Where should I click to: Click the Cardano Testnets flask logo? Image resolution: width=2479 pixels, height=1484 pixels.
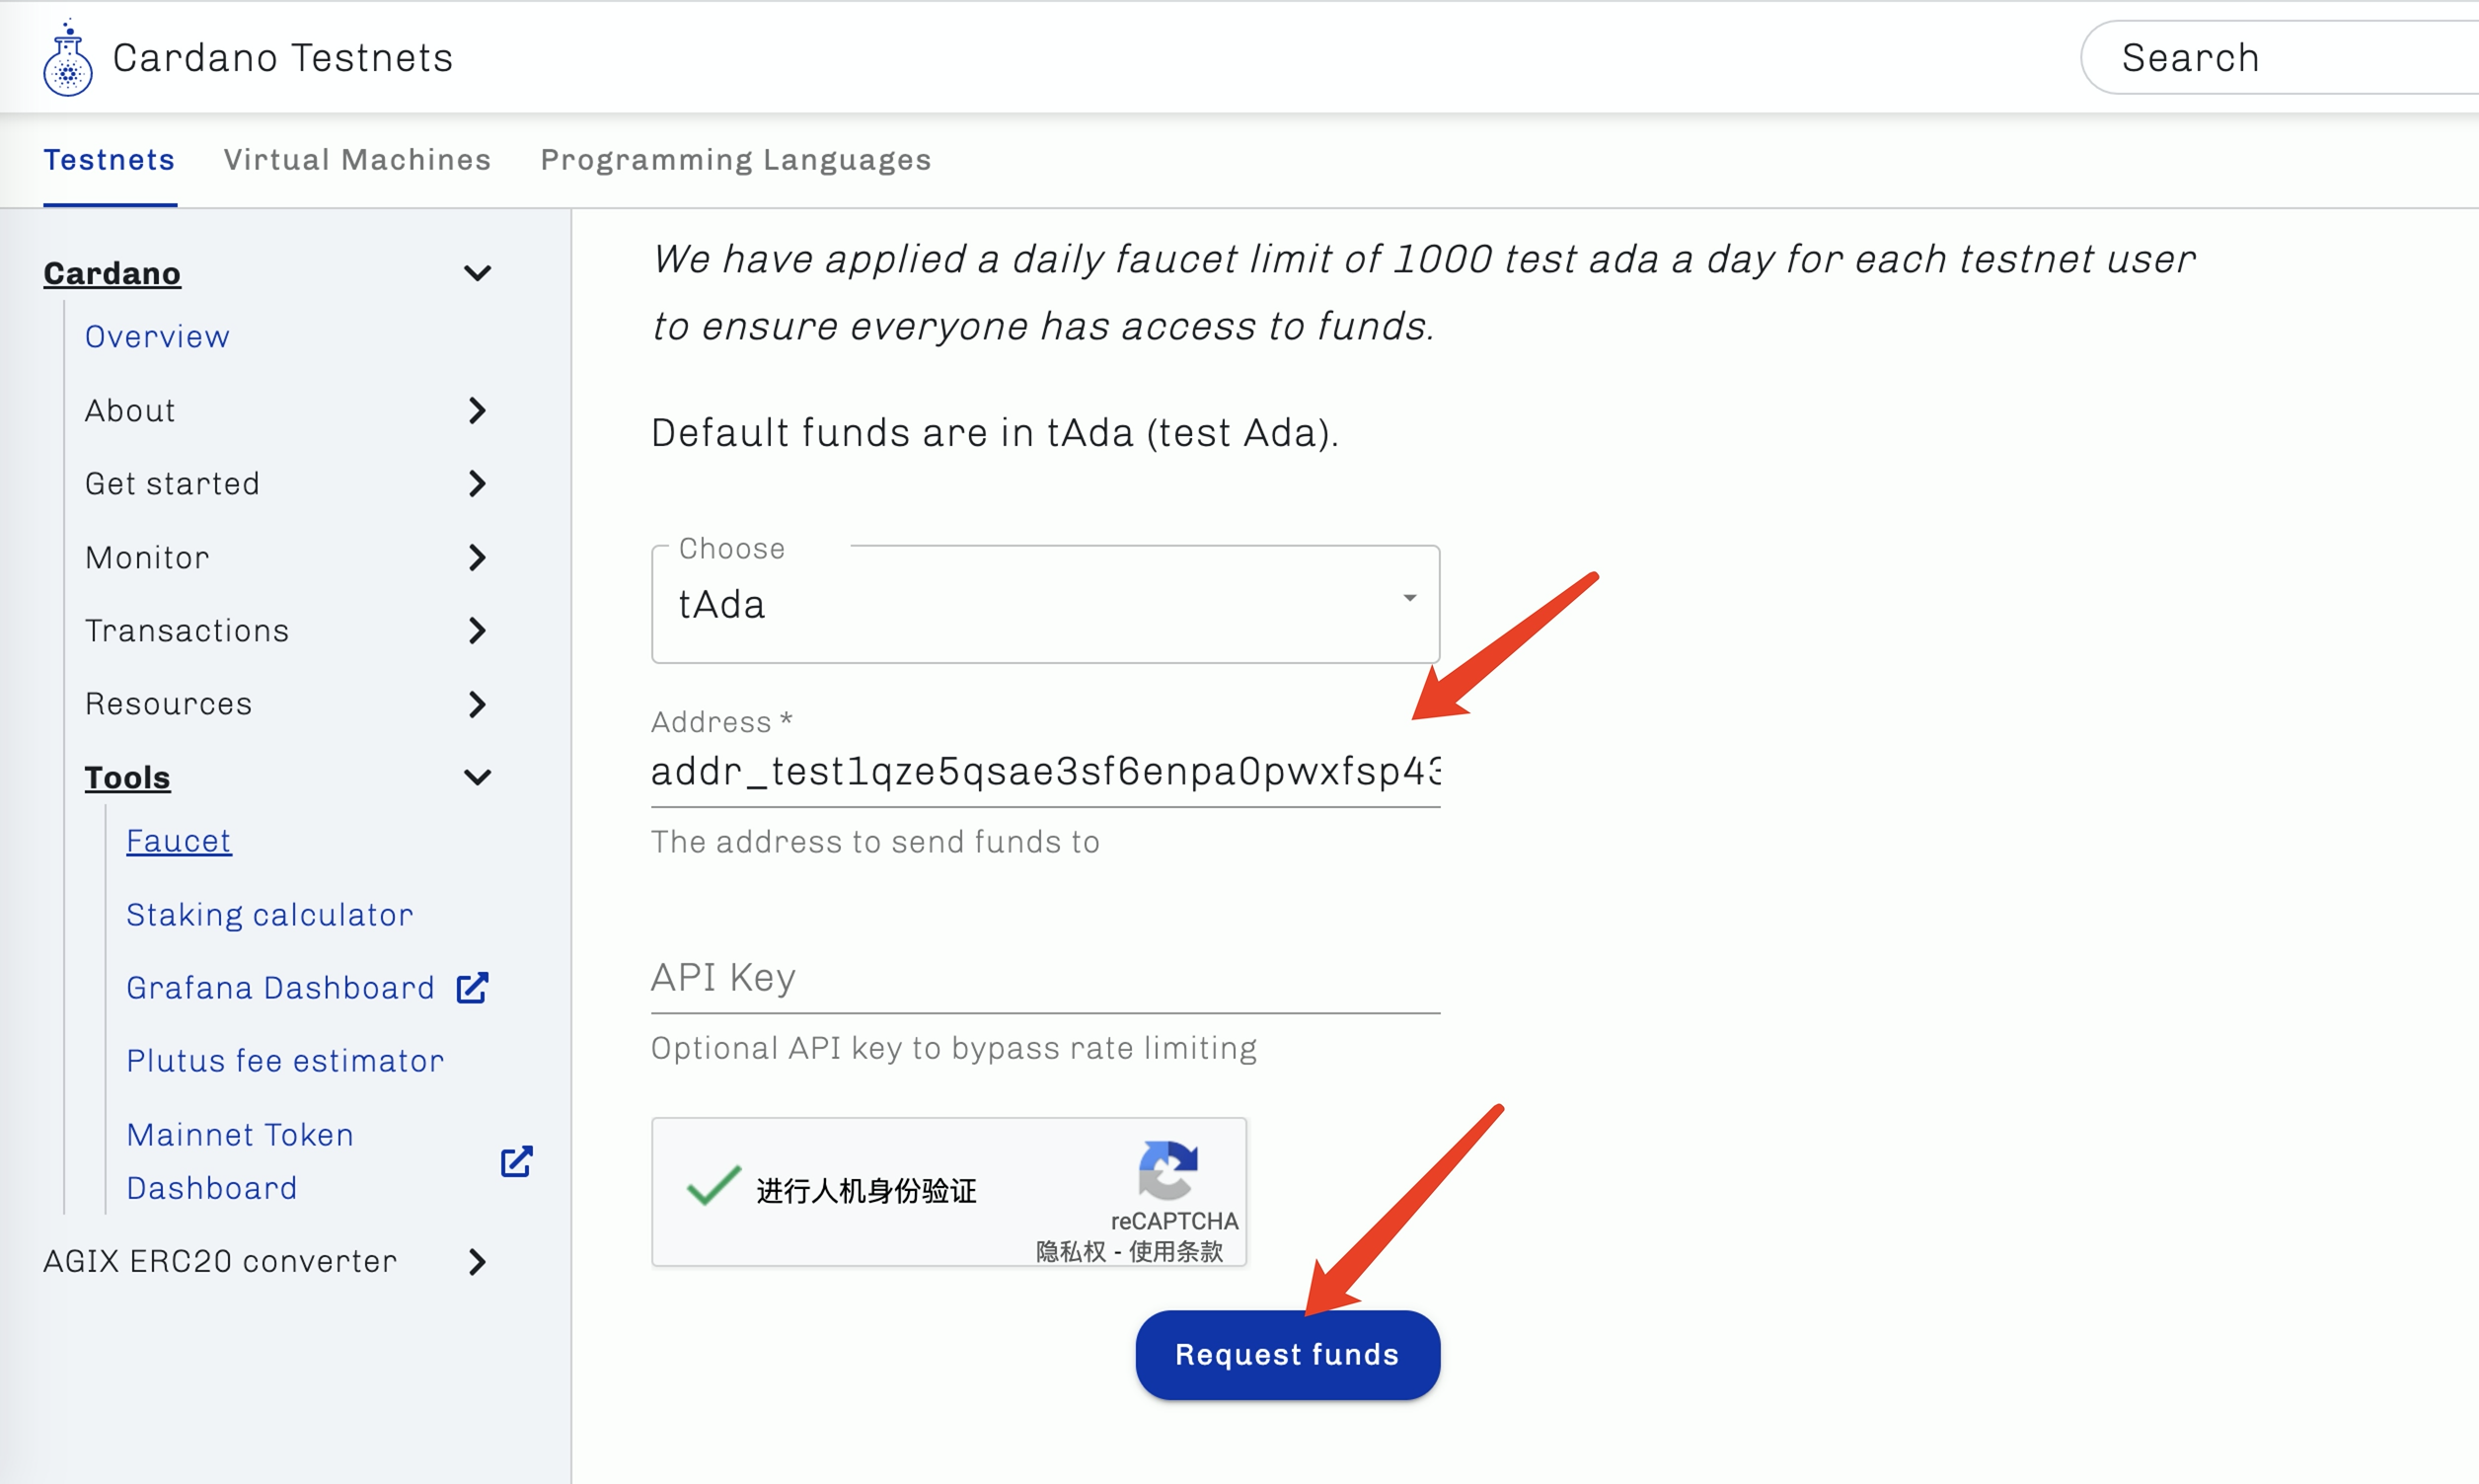68,58
